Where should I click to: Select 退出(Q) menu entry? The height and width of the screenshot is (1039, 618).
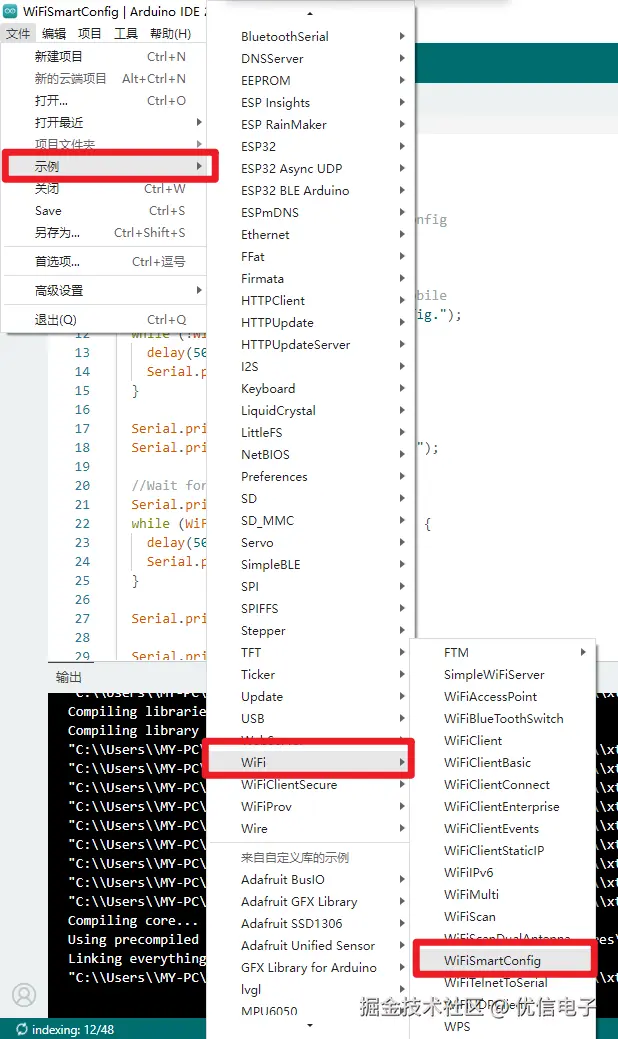click(105, 319)
